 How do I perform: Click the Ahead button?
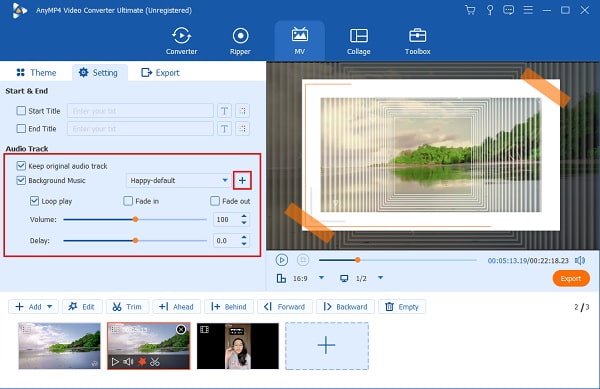click(176, 307)
